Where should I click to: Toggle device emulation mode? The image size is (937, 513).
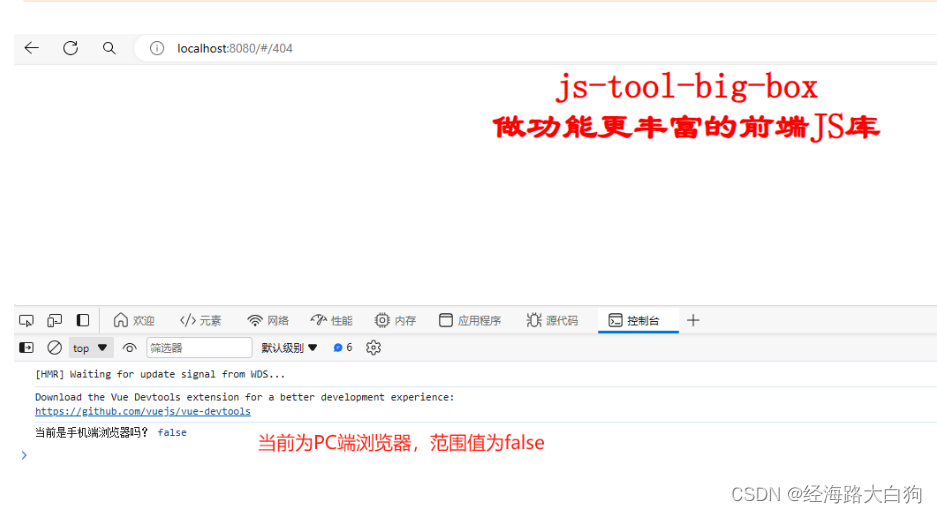click(55, 321)
